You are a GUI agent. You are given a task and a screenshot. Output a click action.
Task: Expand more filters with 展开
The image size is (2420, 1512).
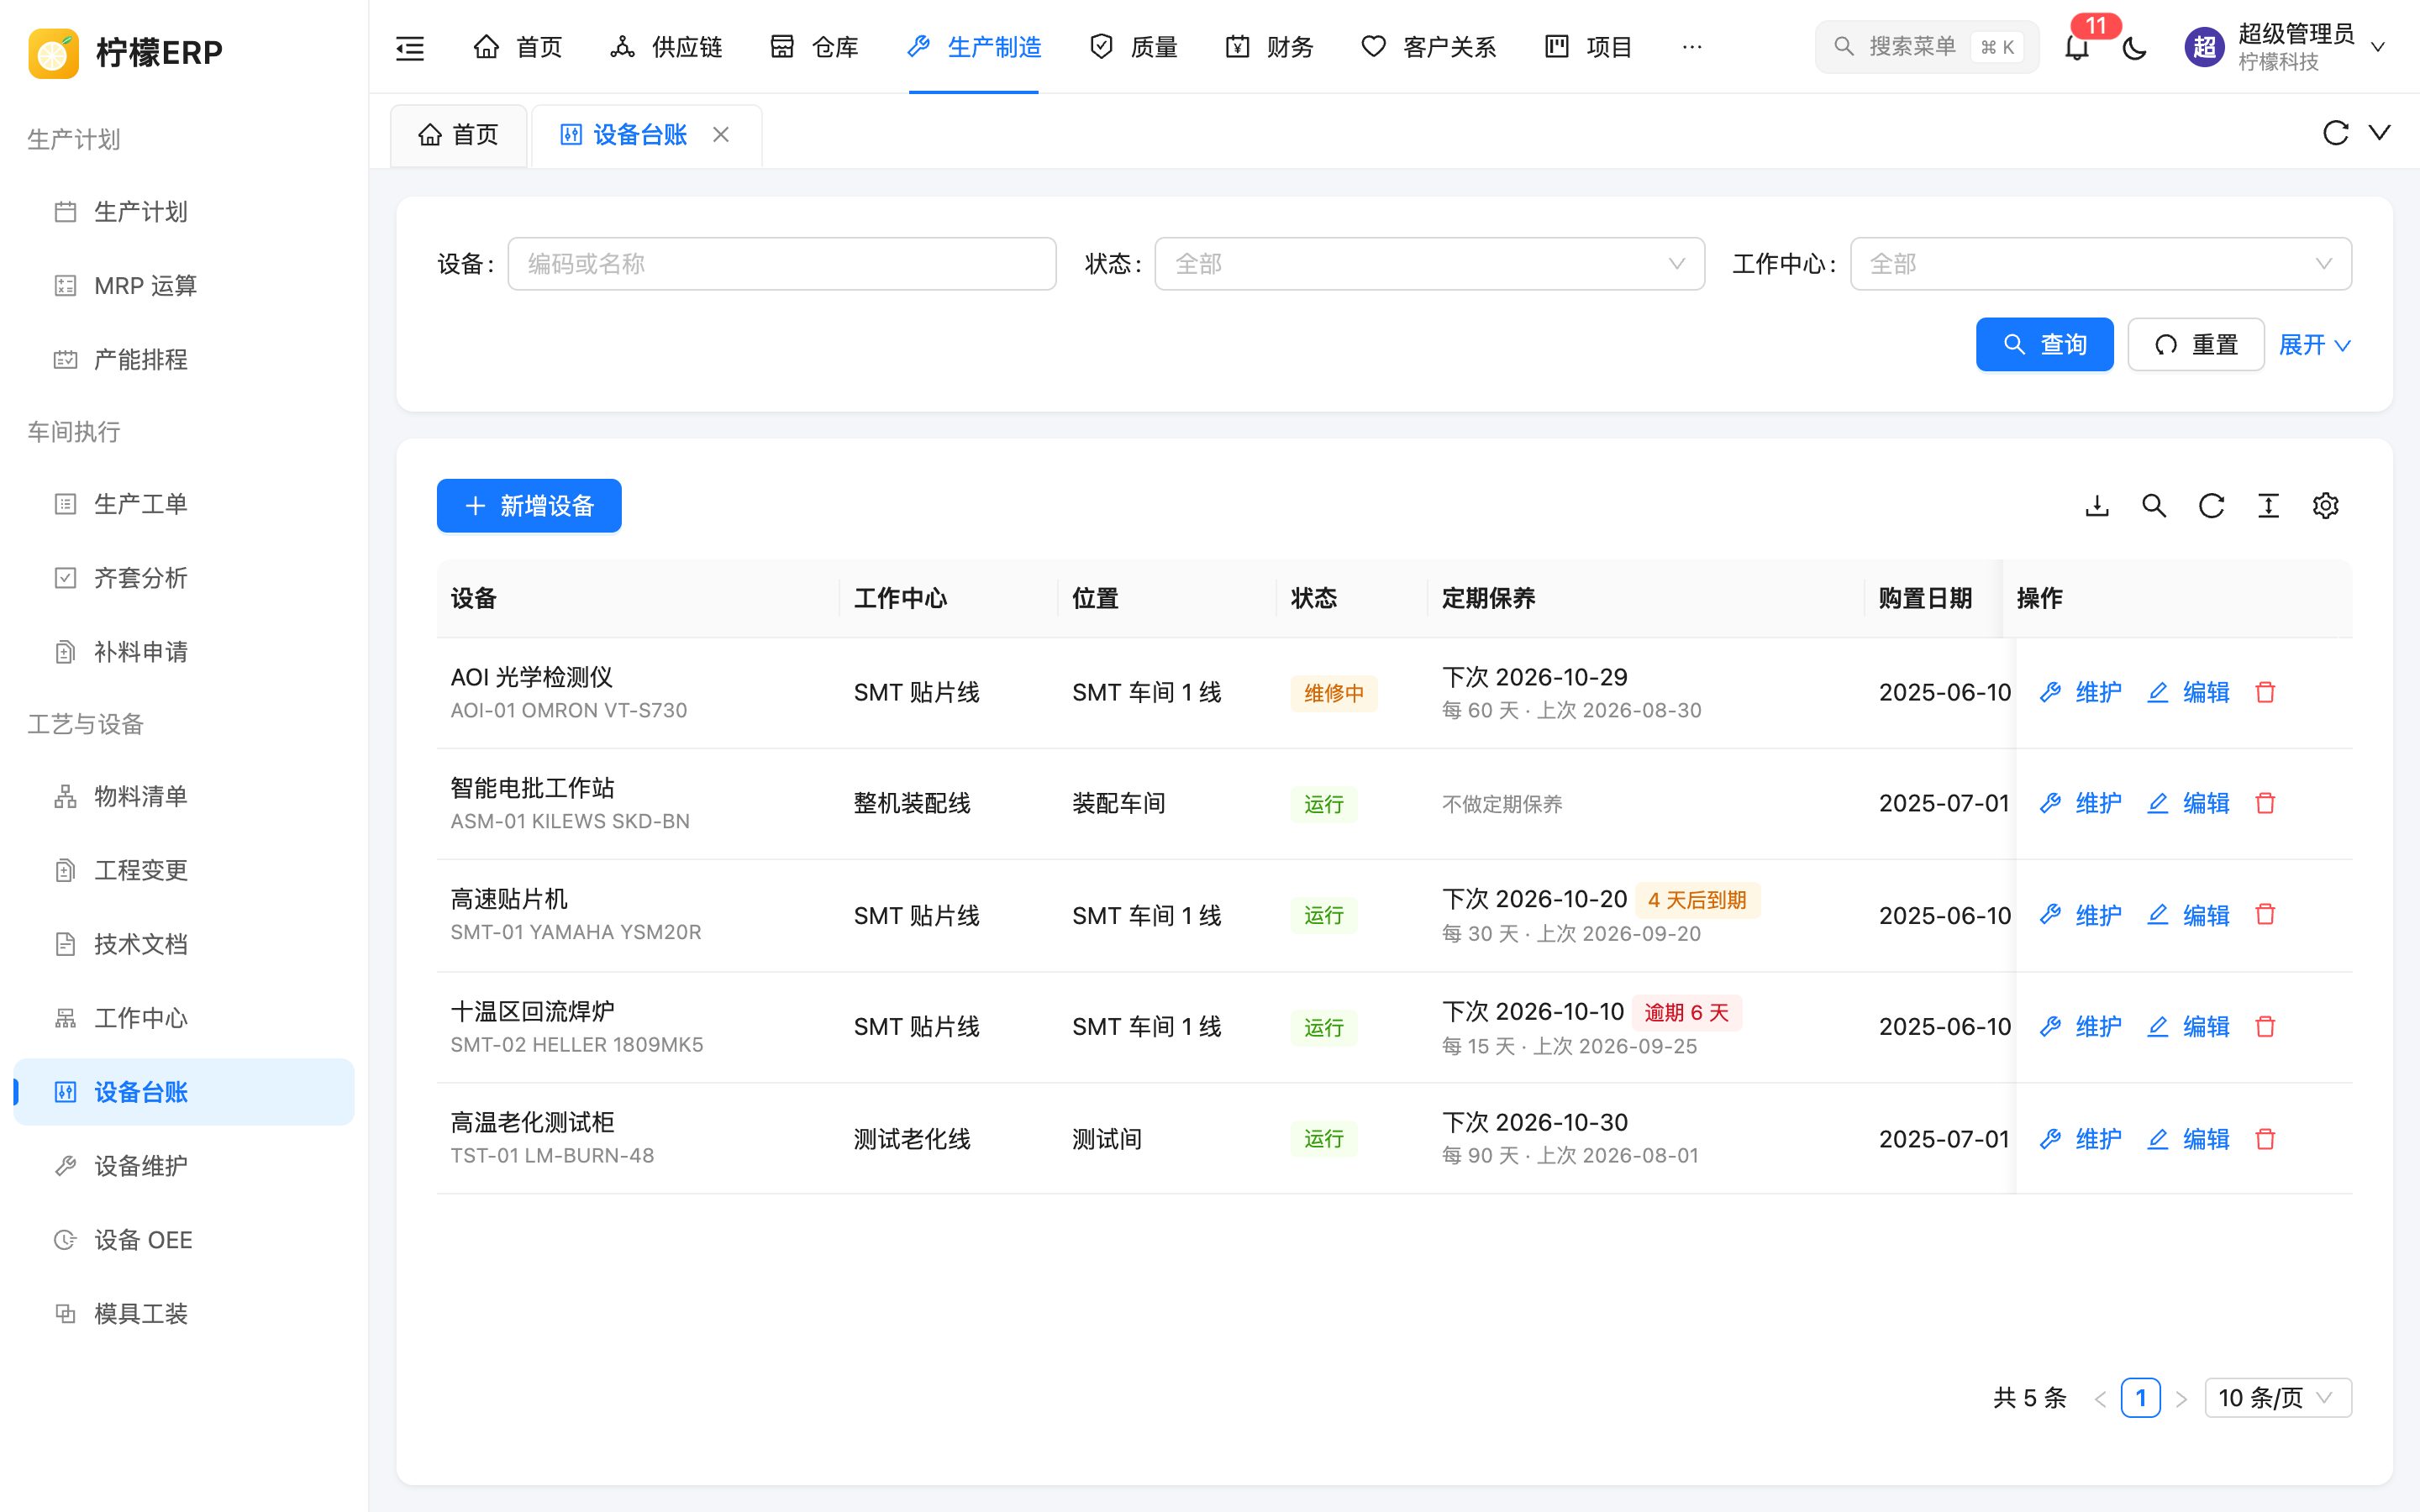pyautogui.click(x=2314, y=345)
